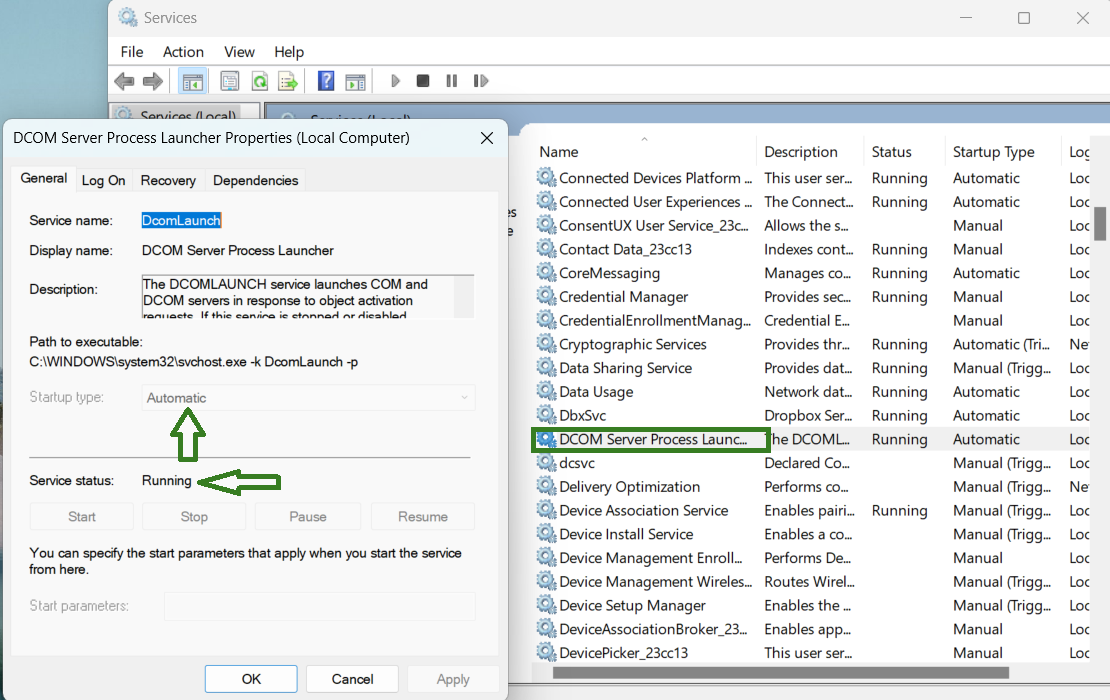Screen dimensions: 1110x700
Task: Open the toolbar Properties icon
Action: pos(230,81)
